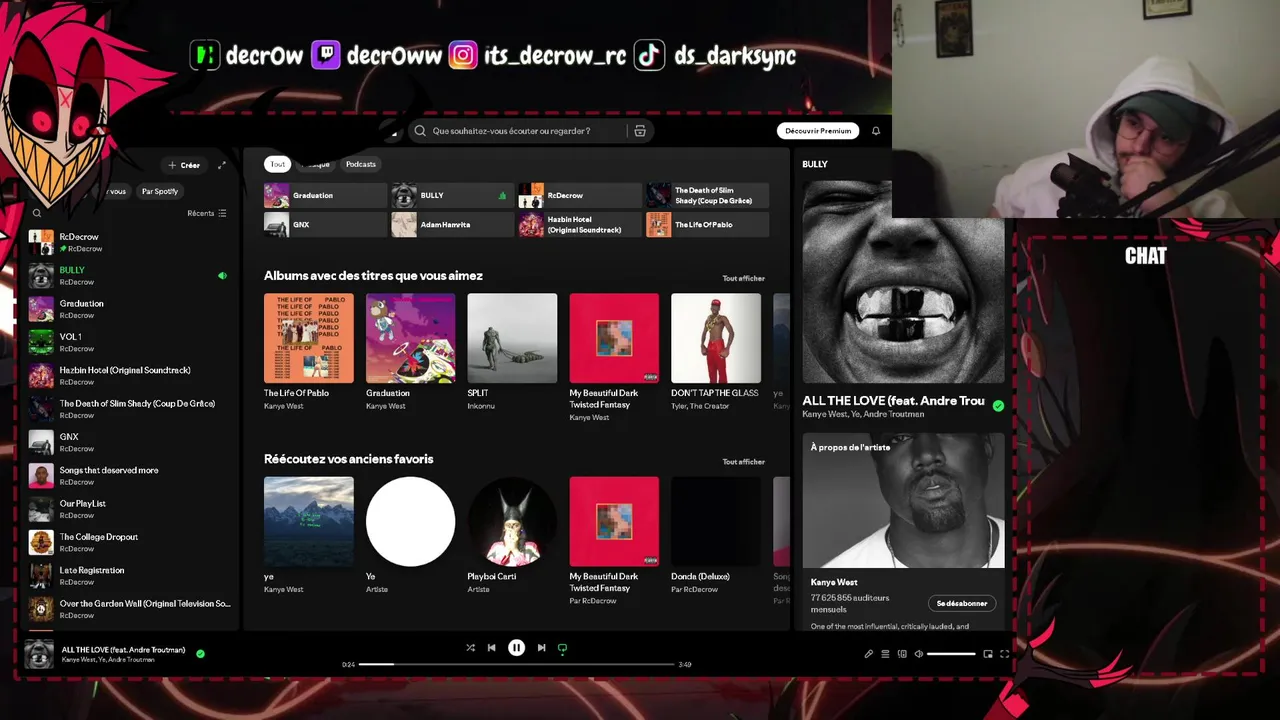Open the notifications bell icon
The width and height of the screenshot is (1280, 720).
[876, 131]
